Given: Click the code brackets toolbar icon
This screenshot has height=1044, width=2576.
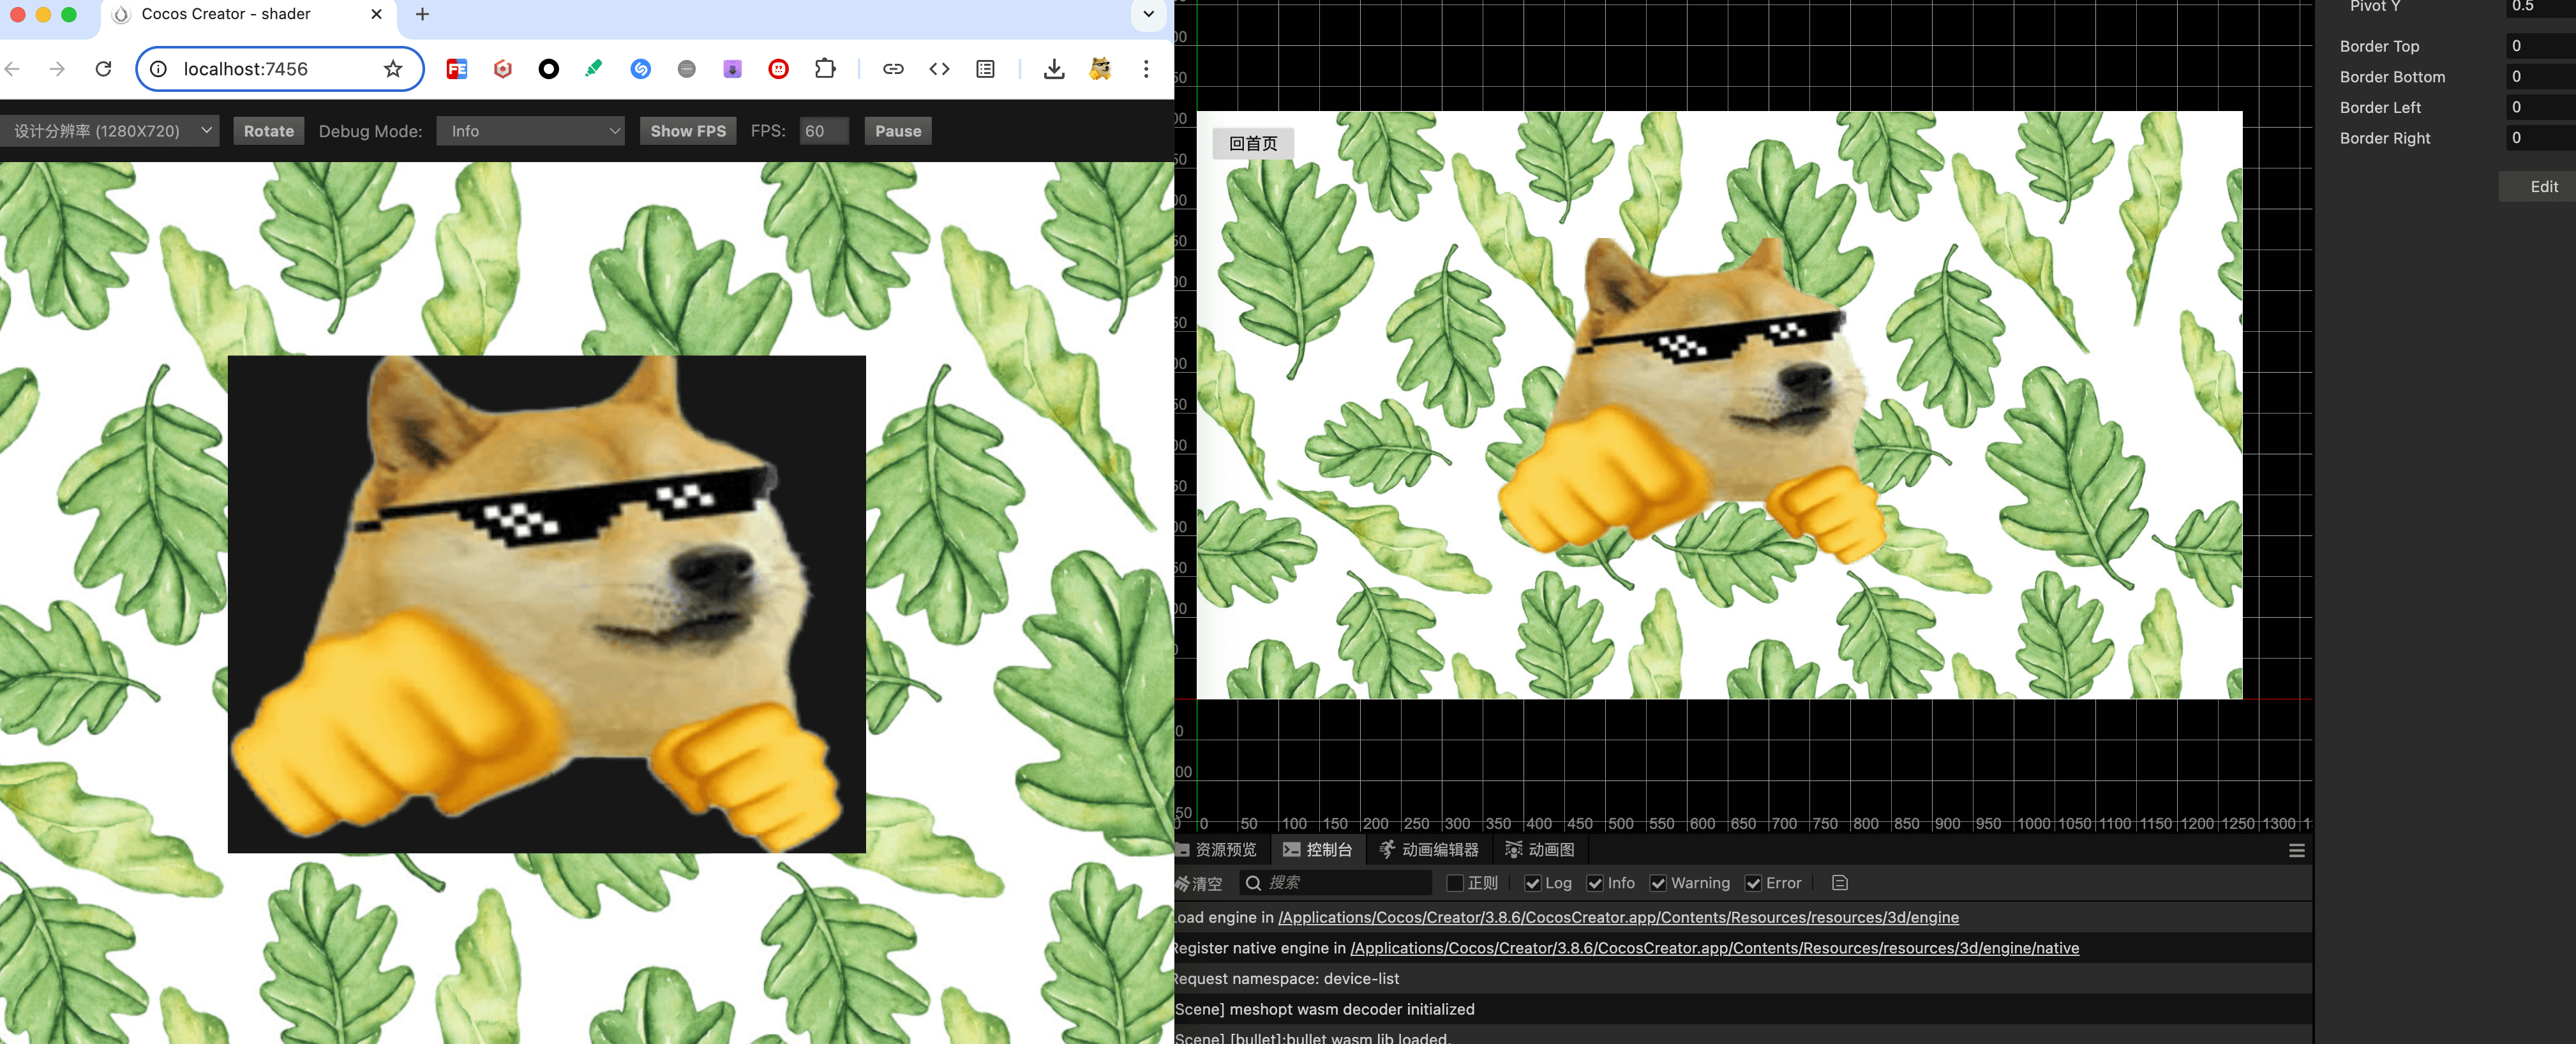Looking at the screenshot, I should pos(939,69).
